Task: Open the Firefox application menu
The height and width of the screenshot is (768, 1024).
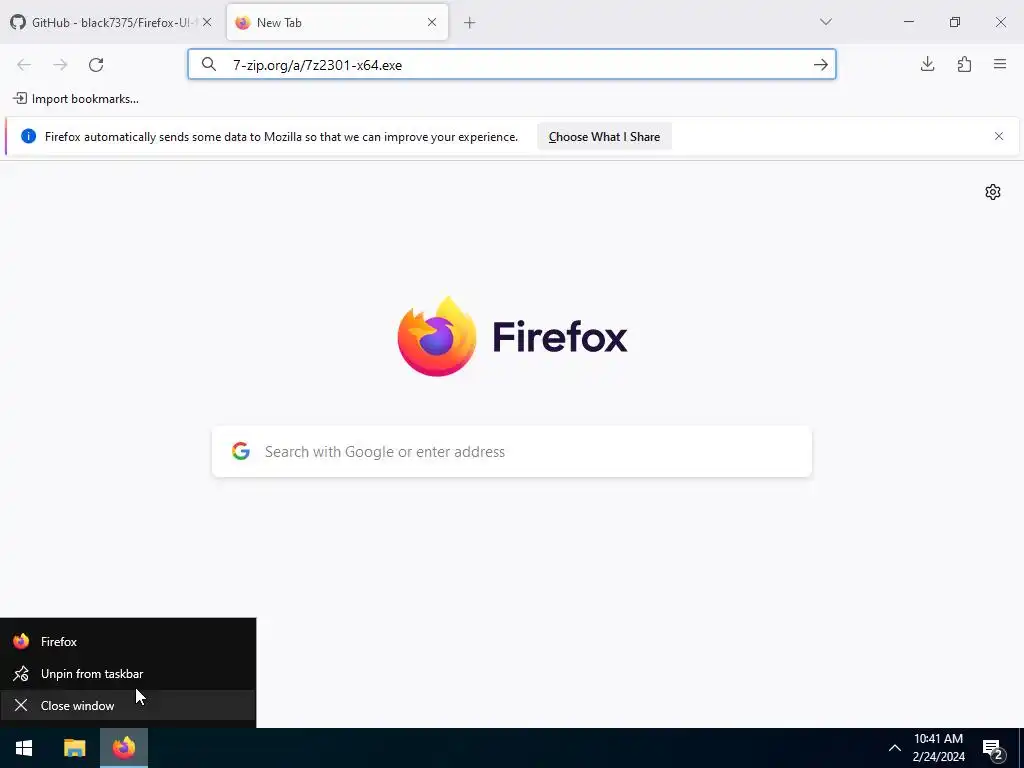Action: point(1000,64)
